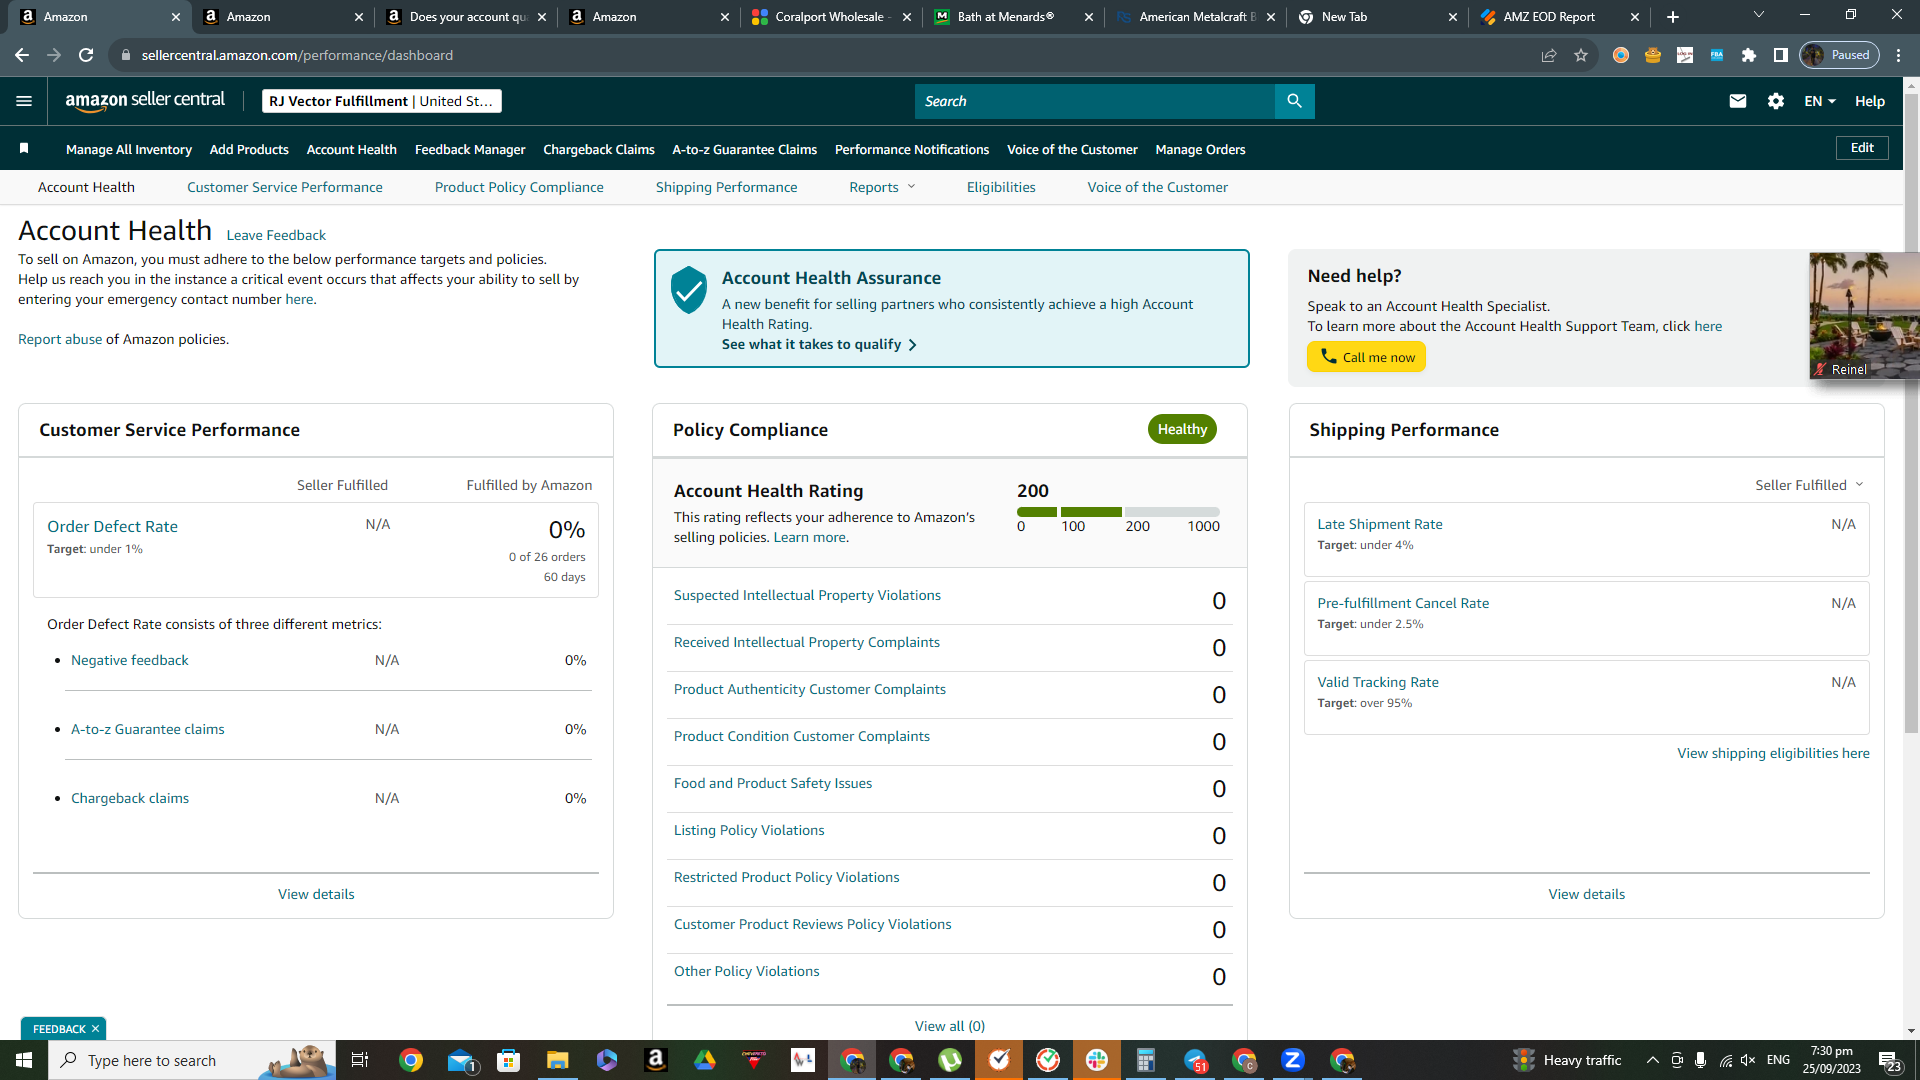1920x1080 pixels.
Task: Open File Explorer from the taskbar
Action: pyautogui.click(x=558, y=1060)
